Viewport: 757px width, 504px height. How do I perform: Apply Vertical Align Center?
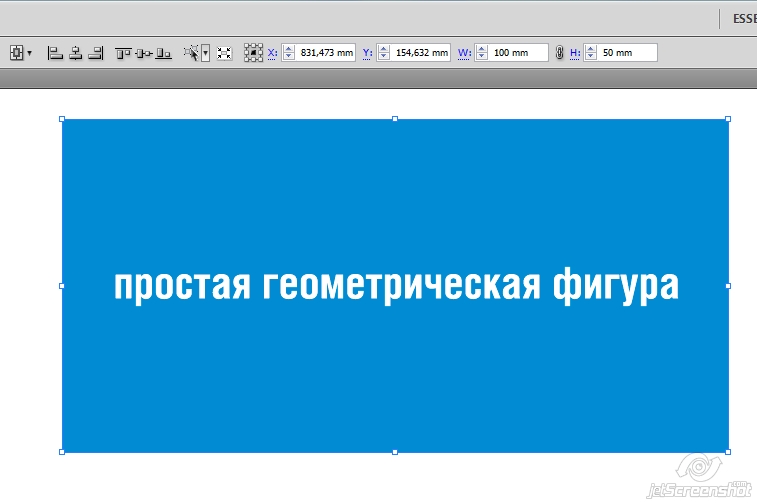pos(144,53)
